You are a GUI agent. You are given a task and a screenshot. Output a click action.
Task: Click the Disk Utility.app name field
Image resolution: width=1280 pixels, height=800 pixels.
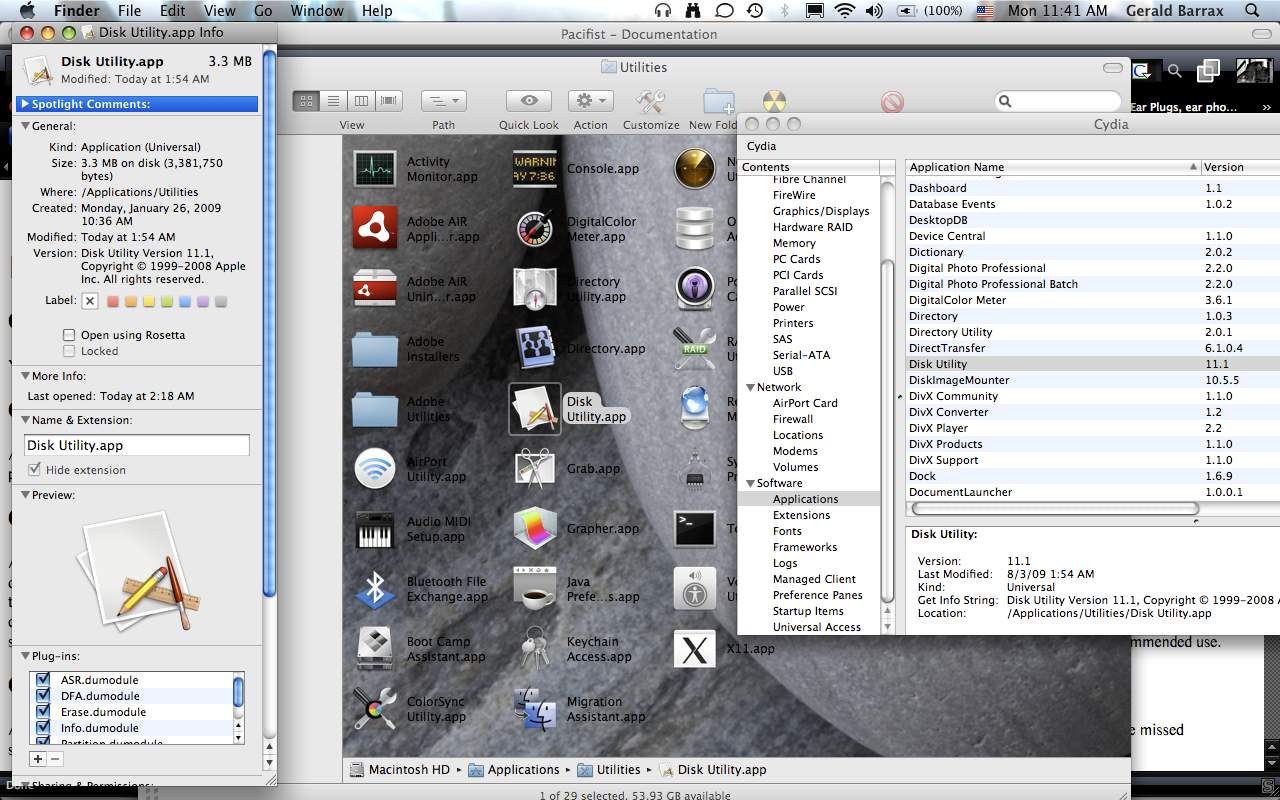coord(137,446)
